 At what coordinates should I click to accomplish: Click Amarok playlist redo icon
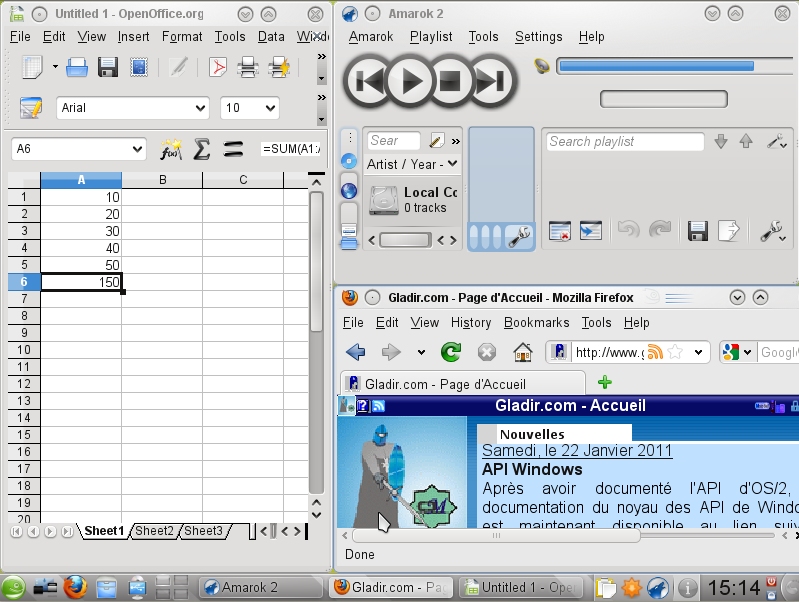click(660, 230)
